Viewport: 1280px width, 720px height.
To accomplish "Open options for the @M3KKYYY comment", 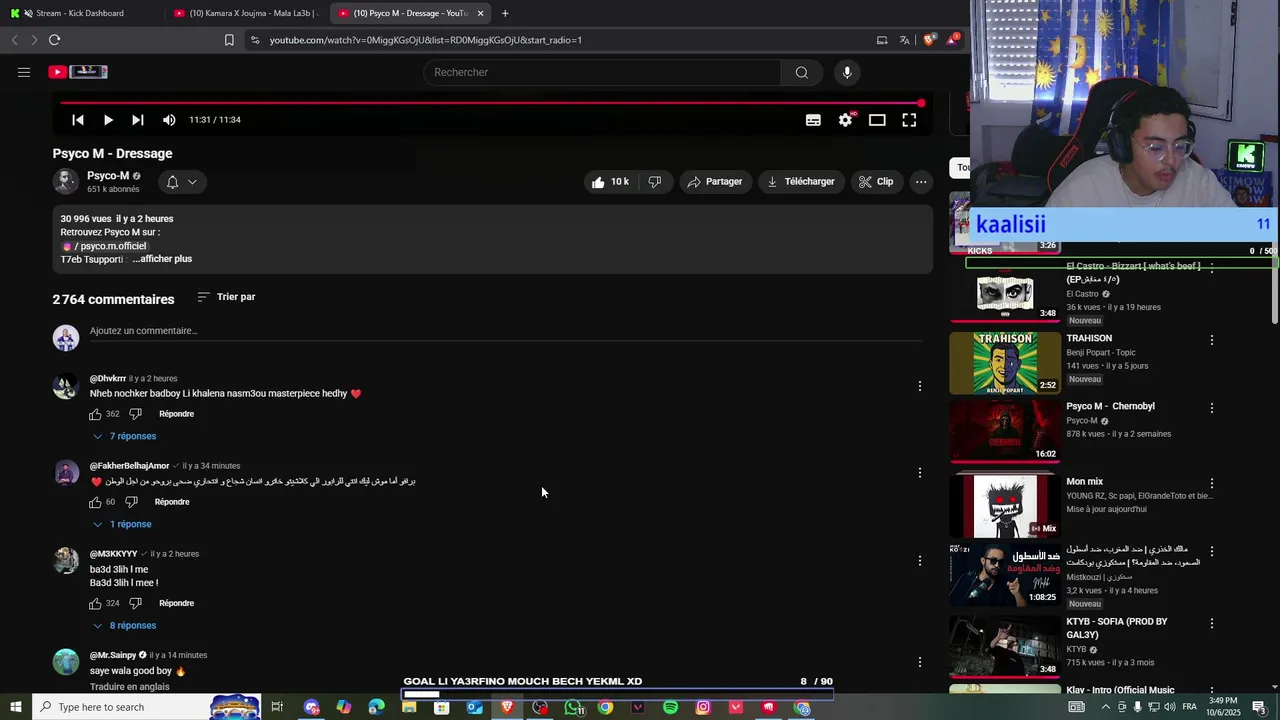I will coord(920,561).
